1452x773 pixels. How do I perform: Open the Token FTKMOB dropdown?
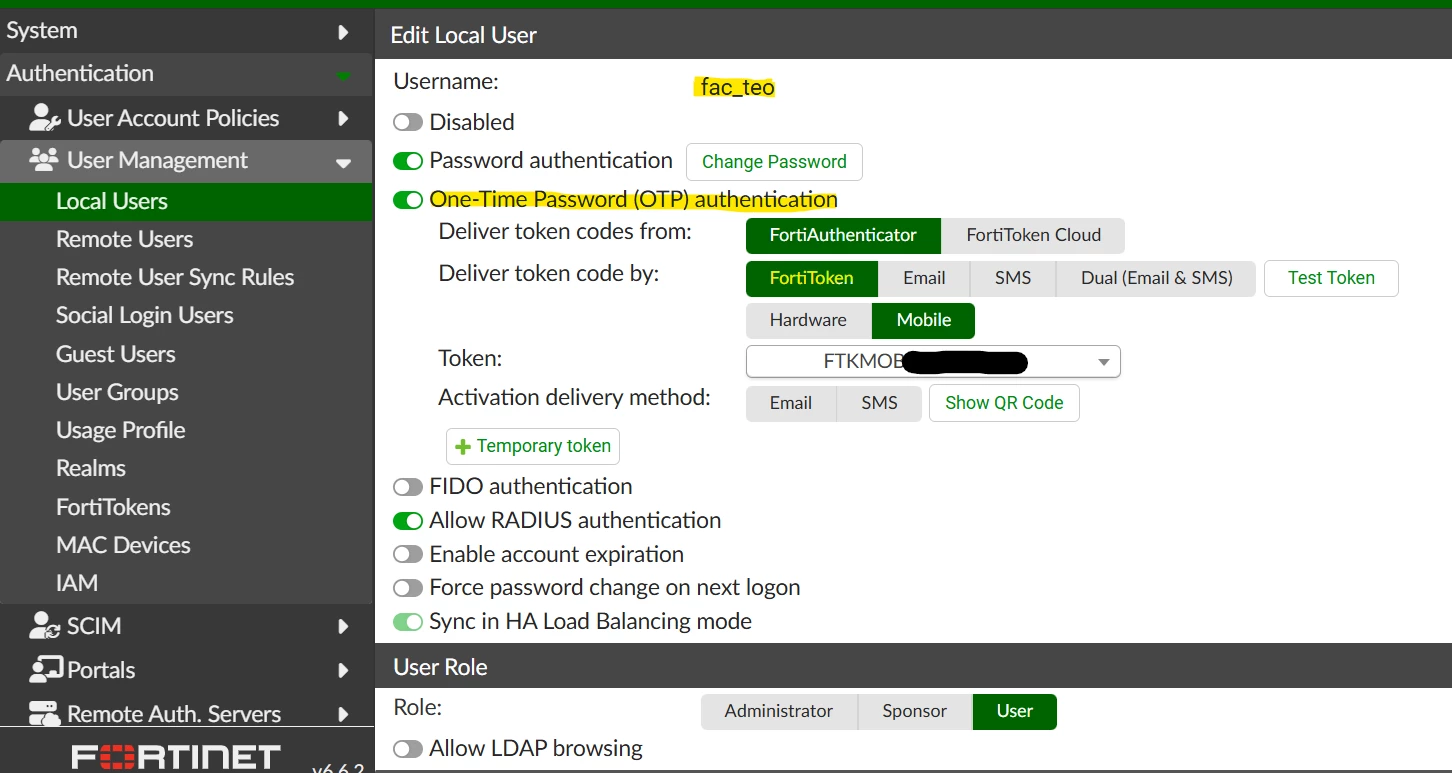coord(933,362)
